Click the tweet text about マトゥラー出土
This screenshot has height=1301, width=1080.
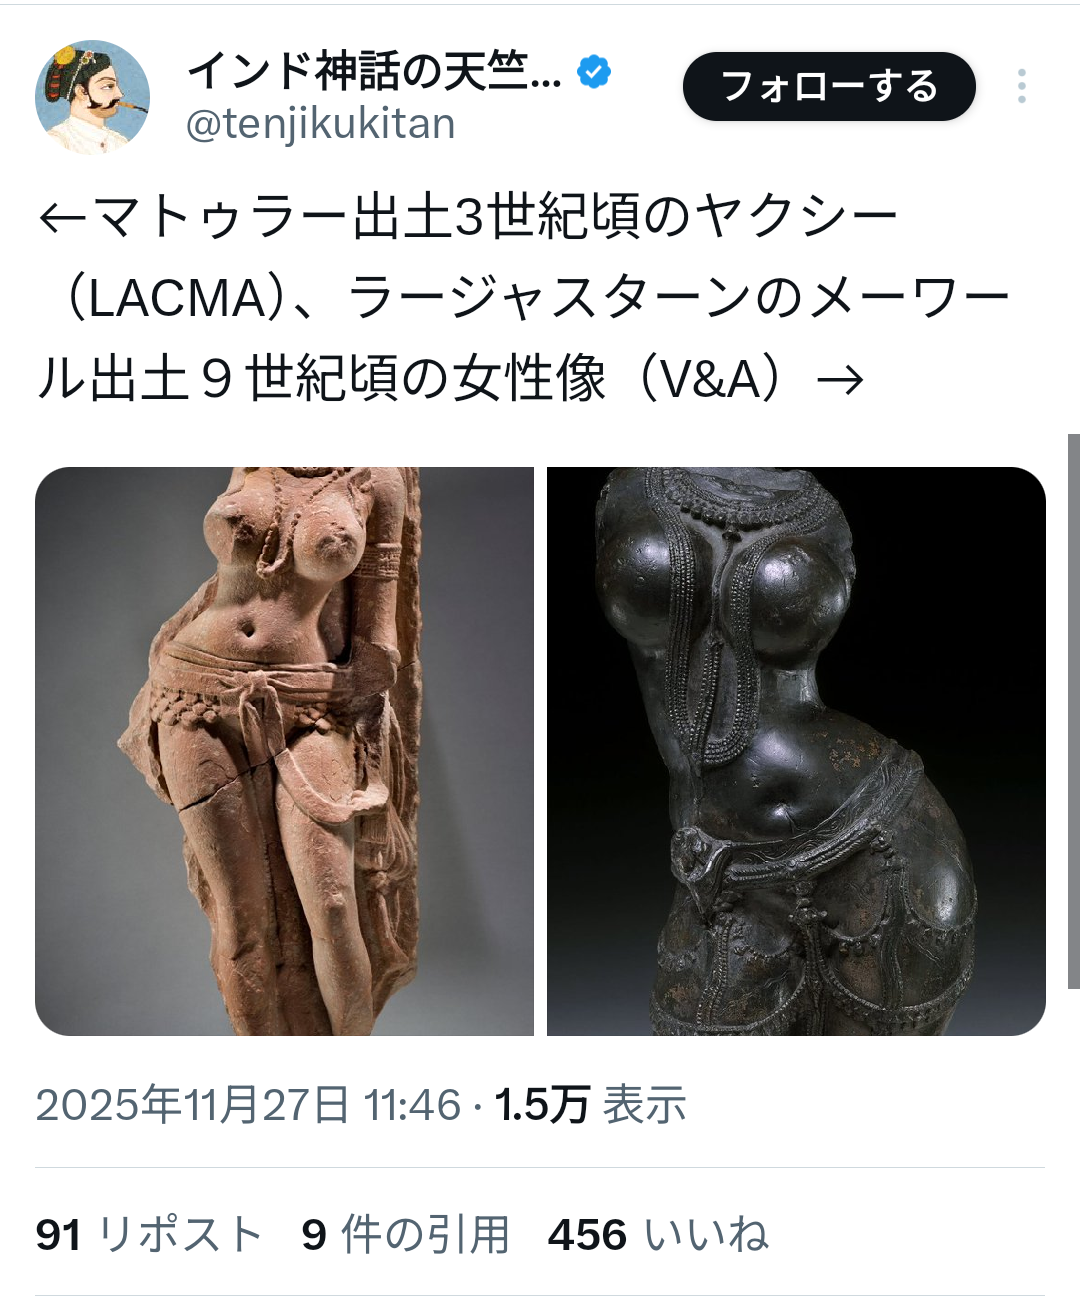point(523,298)
